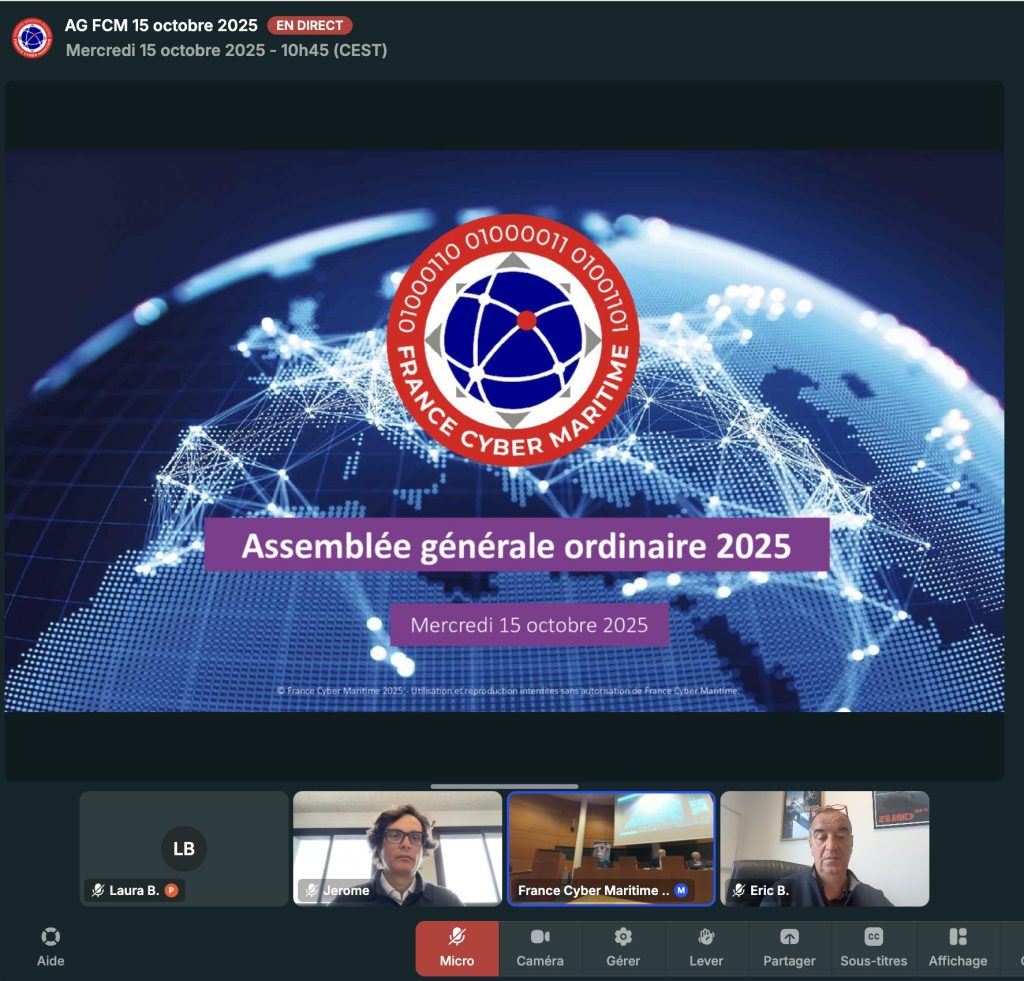The width and height of the screenshot is (1024, 981).
Task: Click the orange P badge next to Laura B.
Action: [x=171, y=890]
